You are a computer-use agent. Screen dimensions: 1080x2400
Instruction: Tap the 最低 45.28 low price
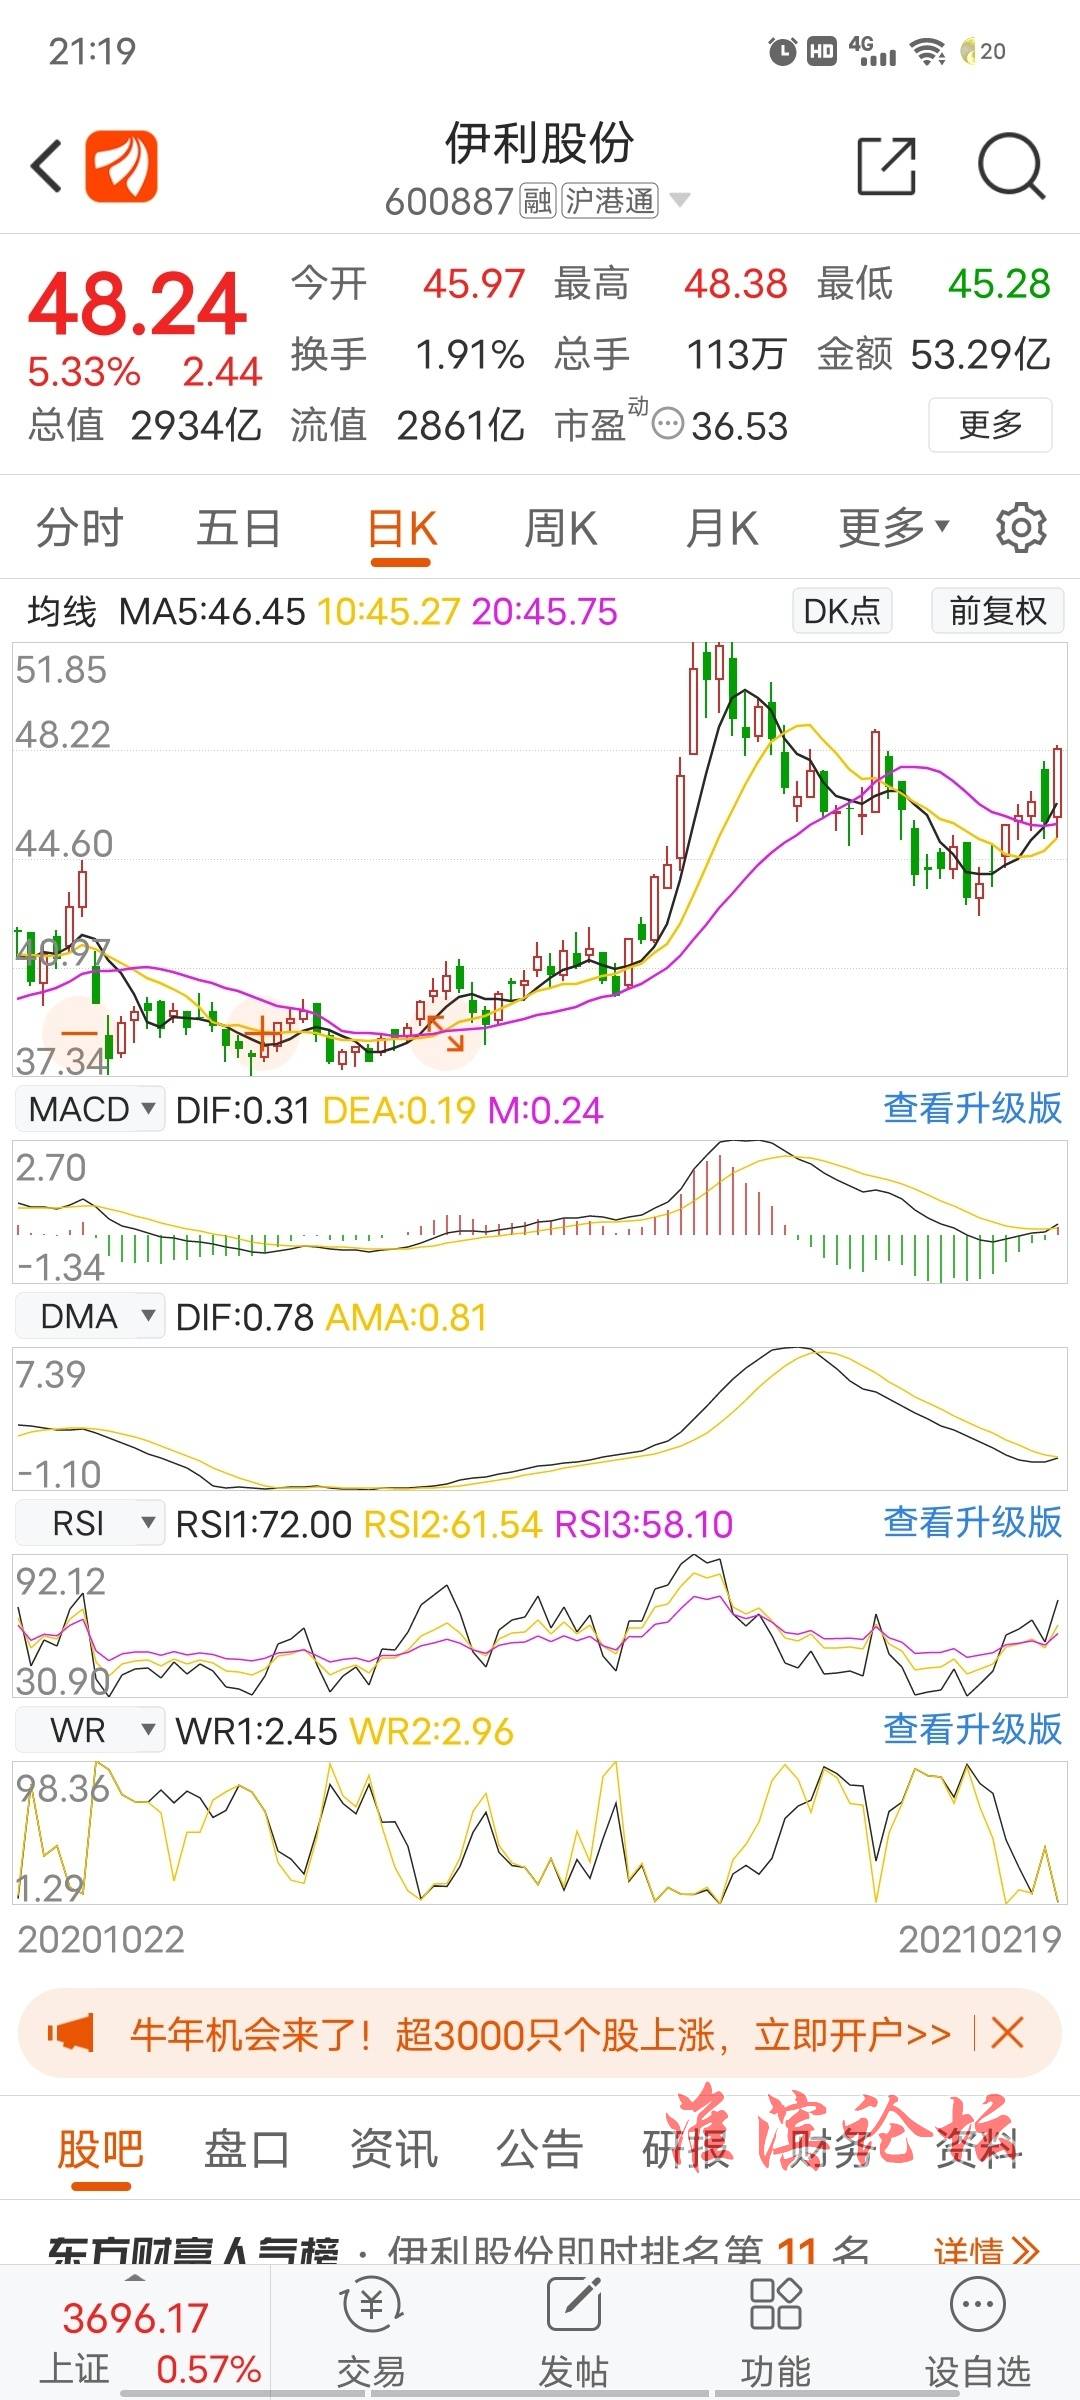tap(934, 284)
